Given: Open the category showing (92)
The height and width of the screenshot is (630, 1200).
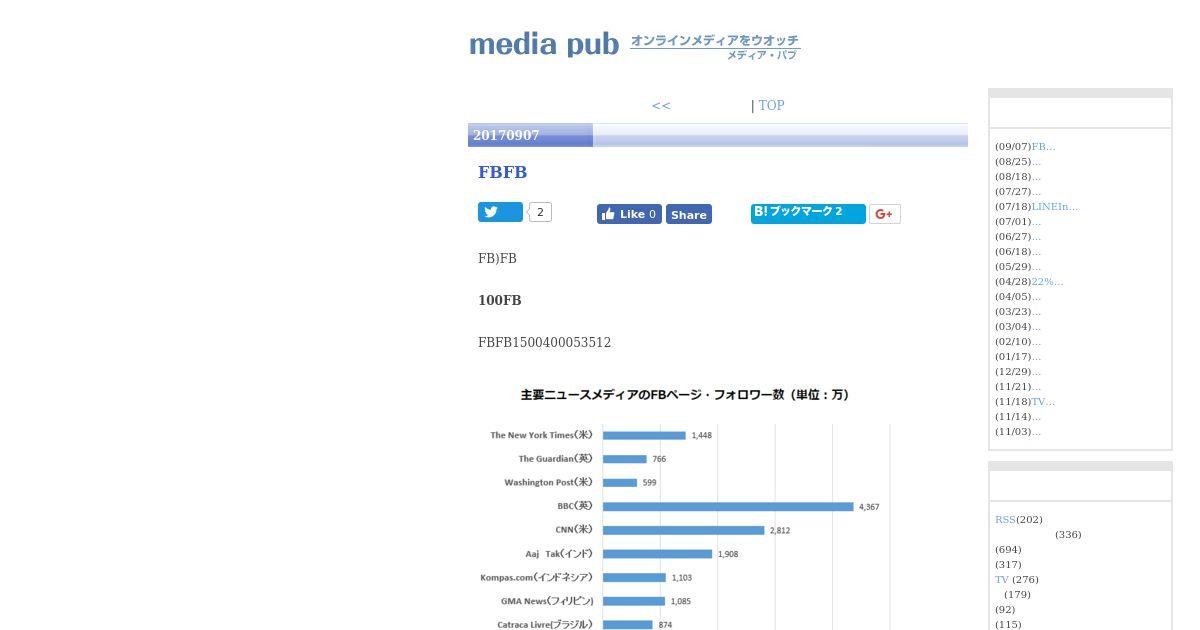Looking at the screenshot, I should pos(1005,609).
